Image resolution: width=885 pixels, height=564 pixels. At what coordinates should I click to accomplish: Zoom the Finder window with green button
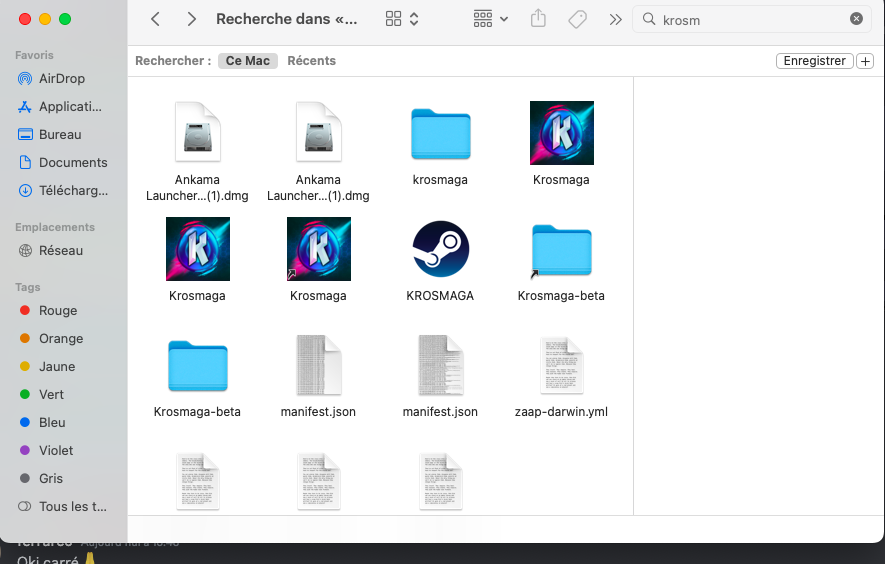point(65,19)
